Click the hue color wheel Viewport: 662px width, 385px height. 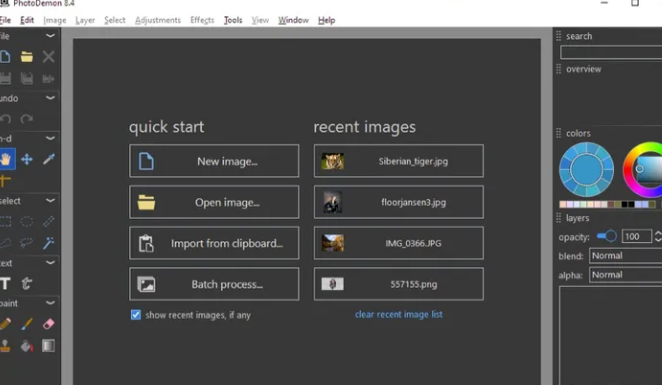coord(643,169)
